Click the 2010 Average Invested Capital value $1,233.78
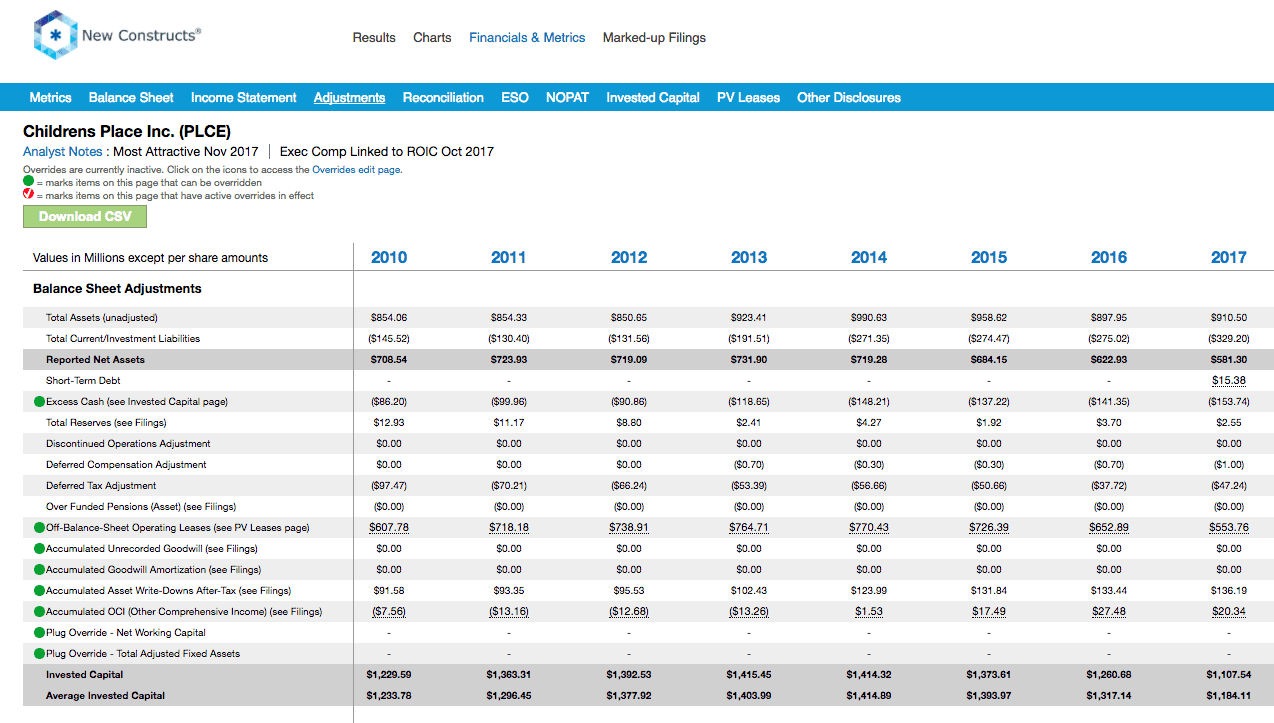 [x=389, y=696]
